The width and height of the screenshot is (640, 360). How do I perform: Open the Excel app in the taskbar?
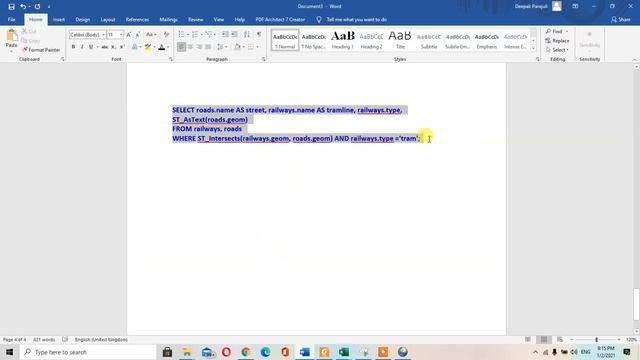tap(344, 352)
